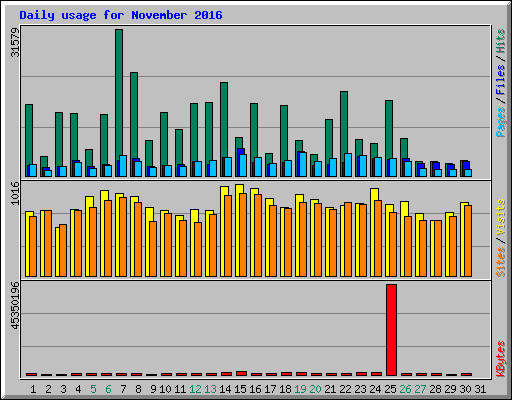
Task: Click day label 15 on the x-axis
Action: click(x=240, y=389)
